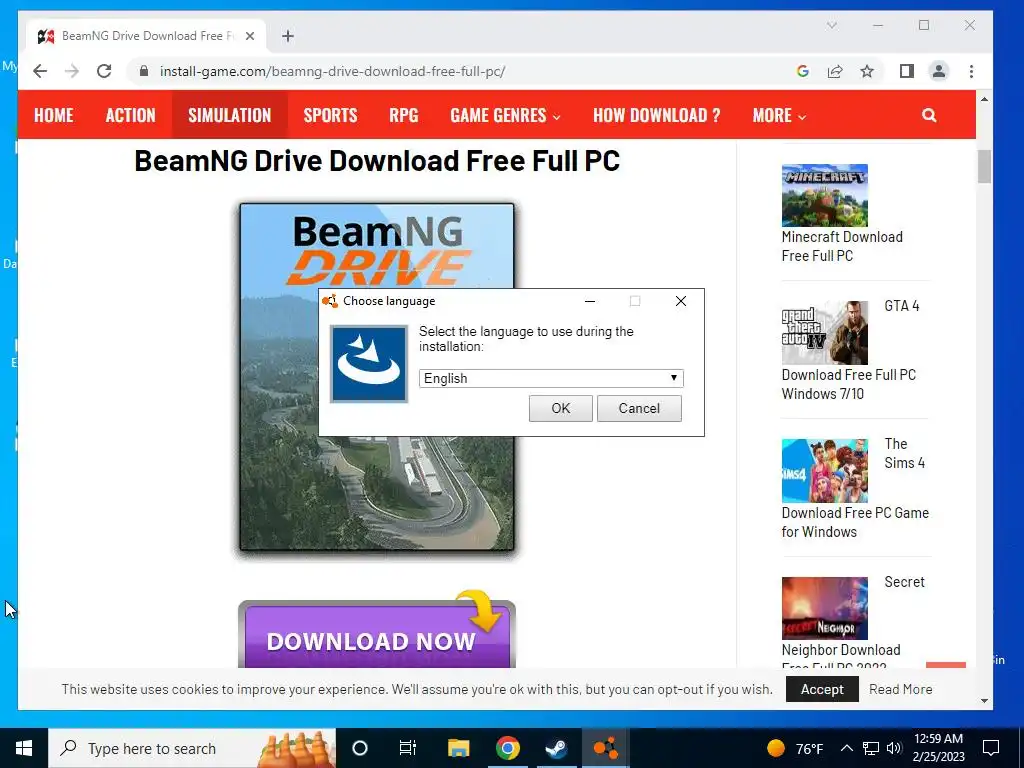The image size is (1024, 768).
Task: Click the BeamNG Drive Download Free Full PC heading
Action: coord(377,161)
